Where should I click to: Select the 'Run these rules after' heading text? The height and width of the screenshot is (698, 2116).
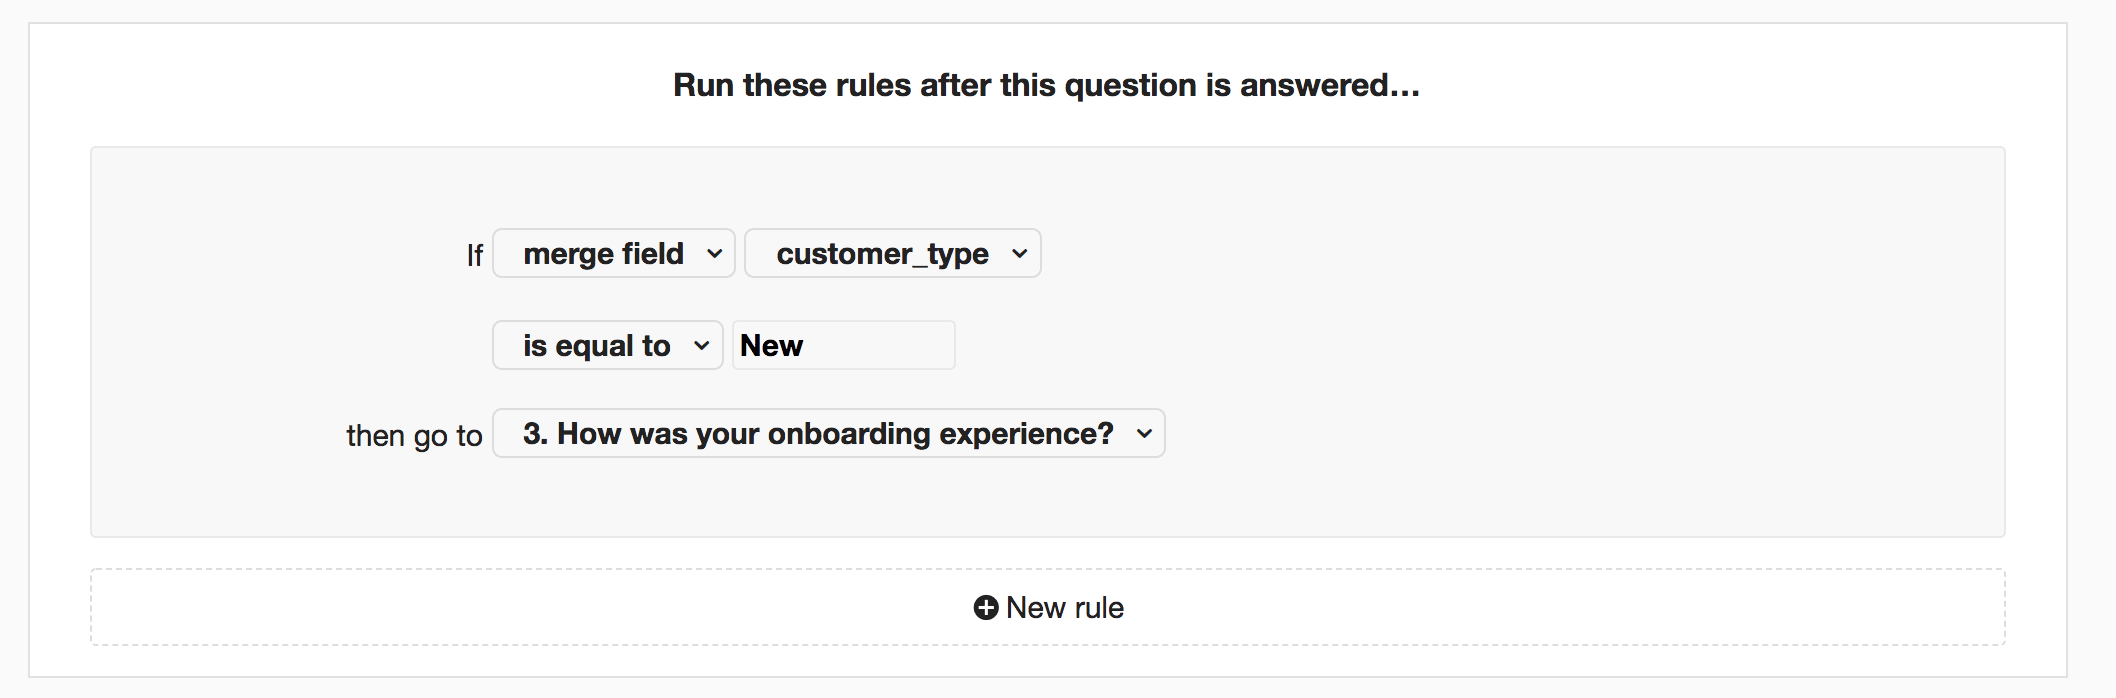click(1047, 85)
